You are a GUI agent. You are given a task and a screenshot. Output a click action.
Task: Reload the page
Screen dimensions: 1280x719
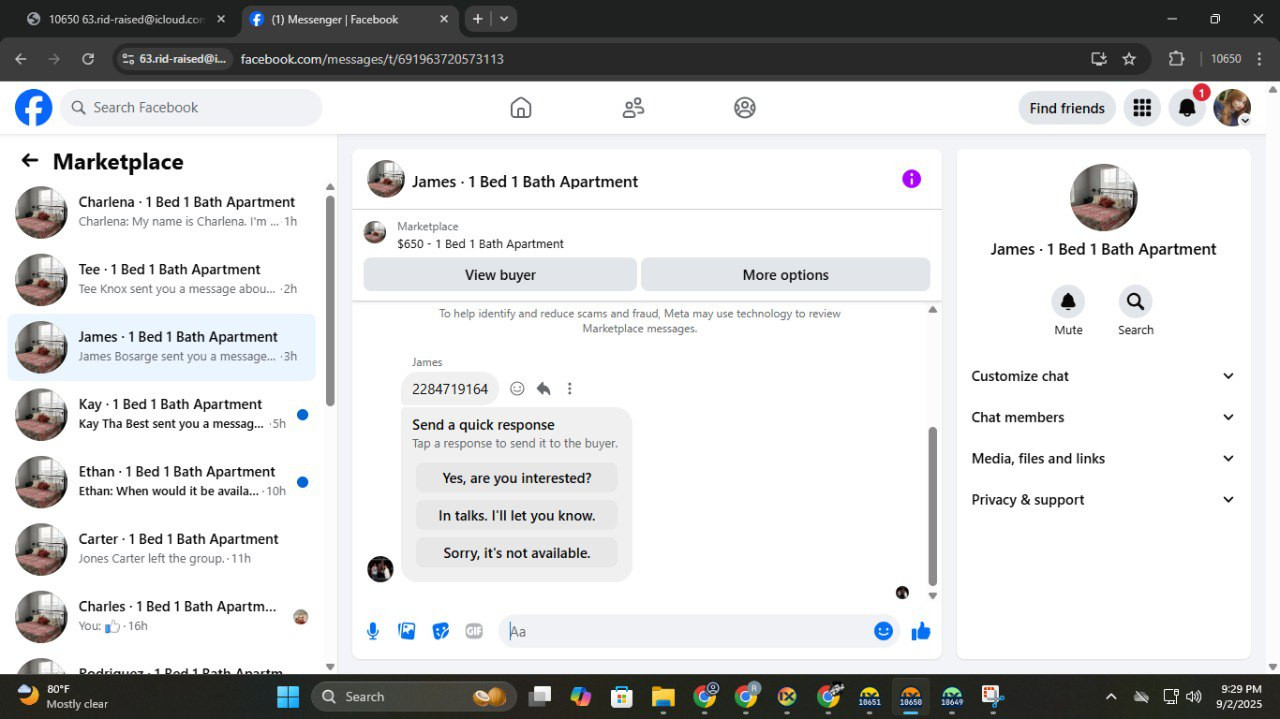tap(88, 59)
